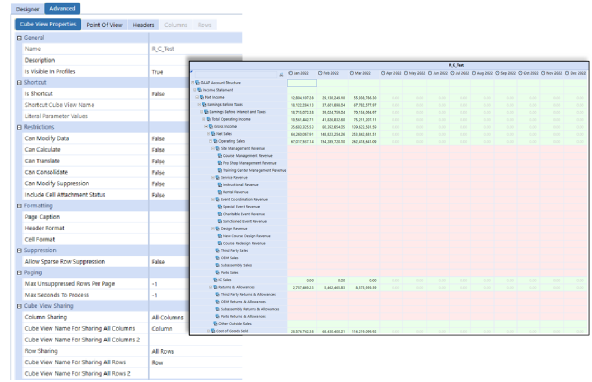The image size is (592, 382).
Task: Click the Feb 2022 column header icon
Action: coord(320,73)
